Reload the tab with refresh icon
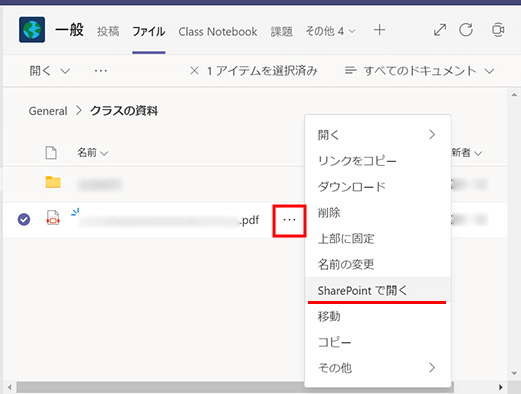 [x=466, y=30]
